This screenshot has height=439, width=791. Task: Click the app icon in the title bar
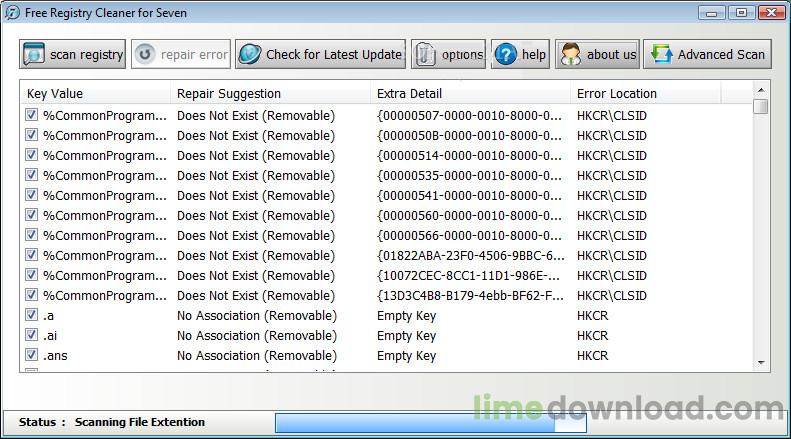pyautogui.click(x=12, y=13)
